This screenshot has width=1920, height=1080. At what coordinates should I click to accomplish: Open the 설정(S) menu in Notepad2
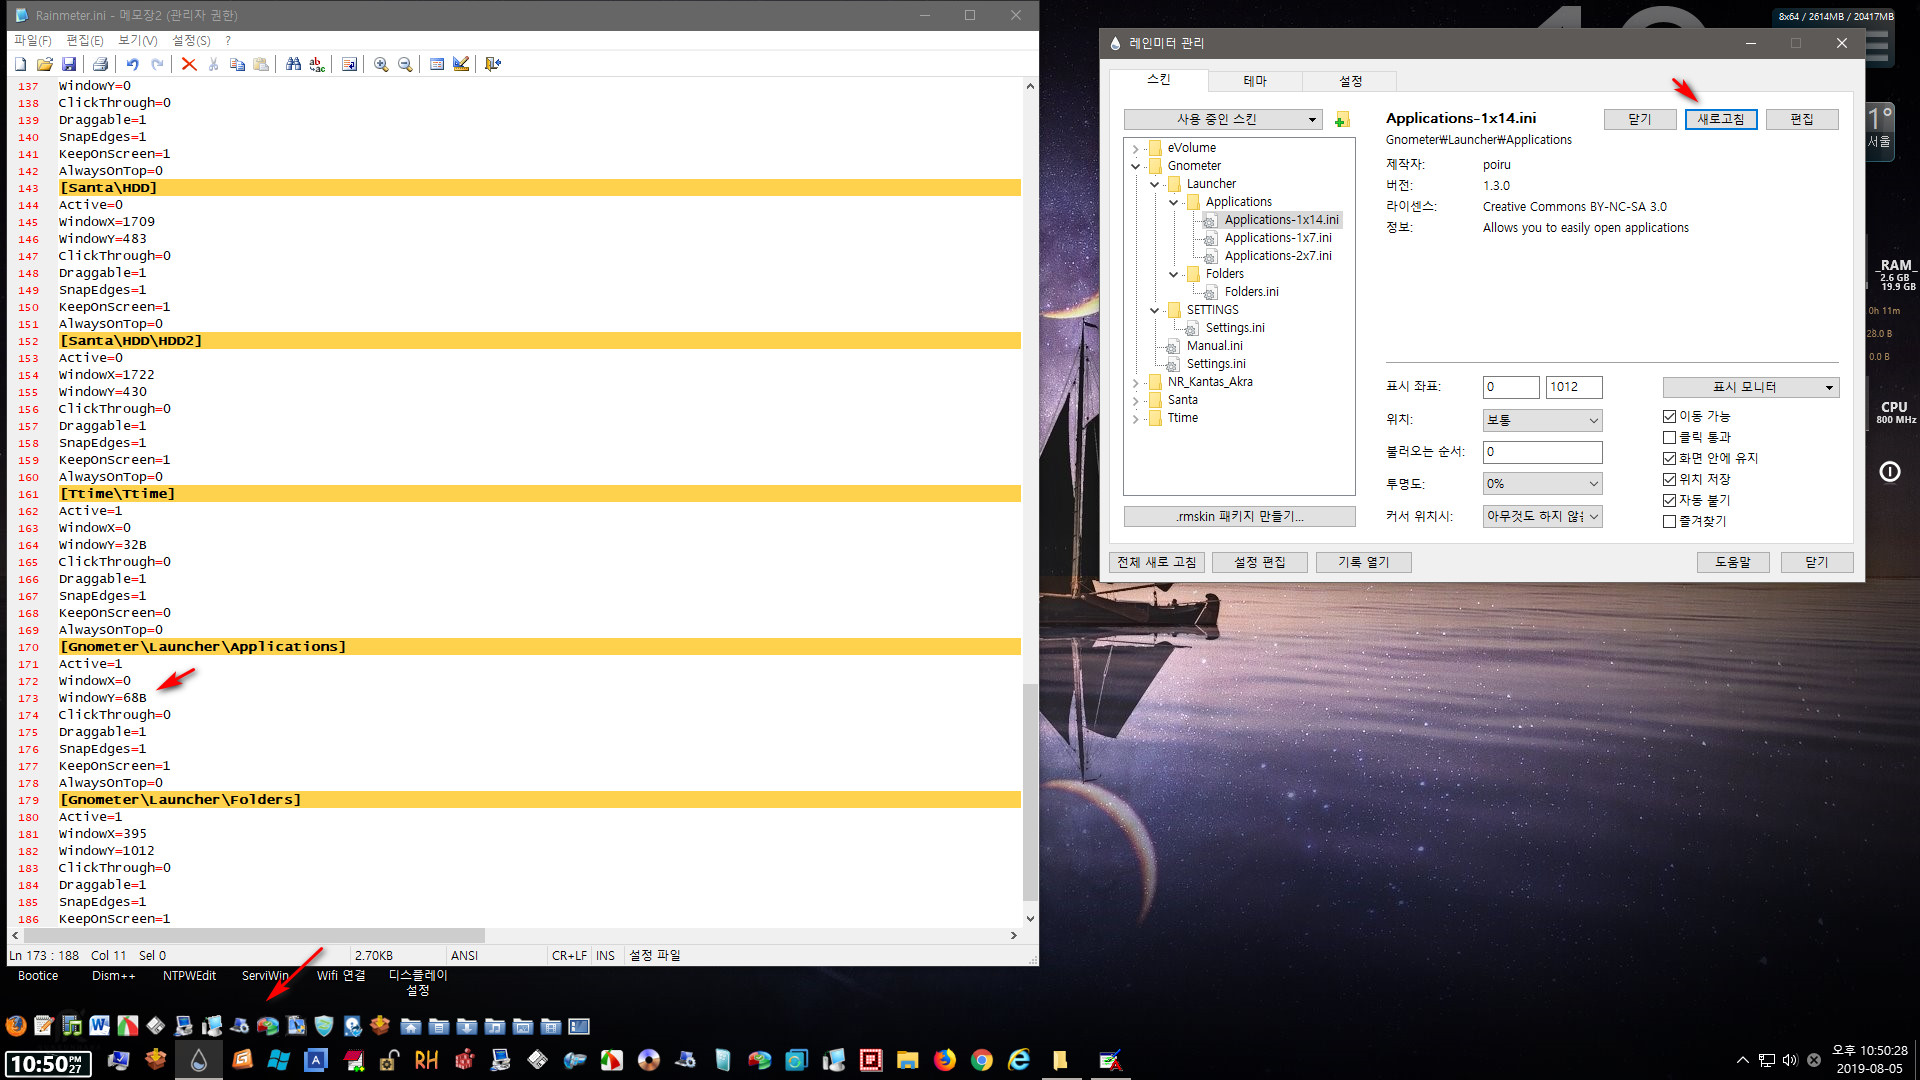(x=191, y=40)
